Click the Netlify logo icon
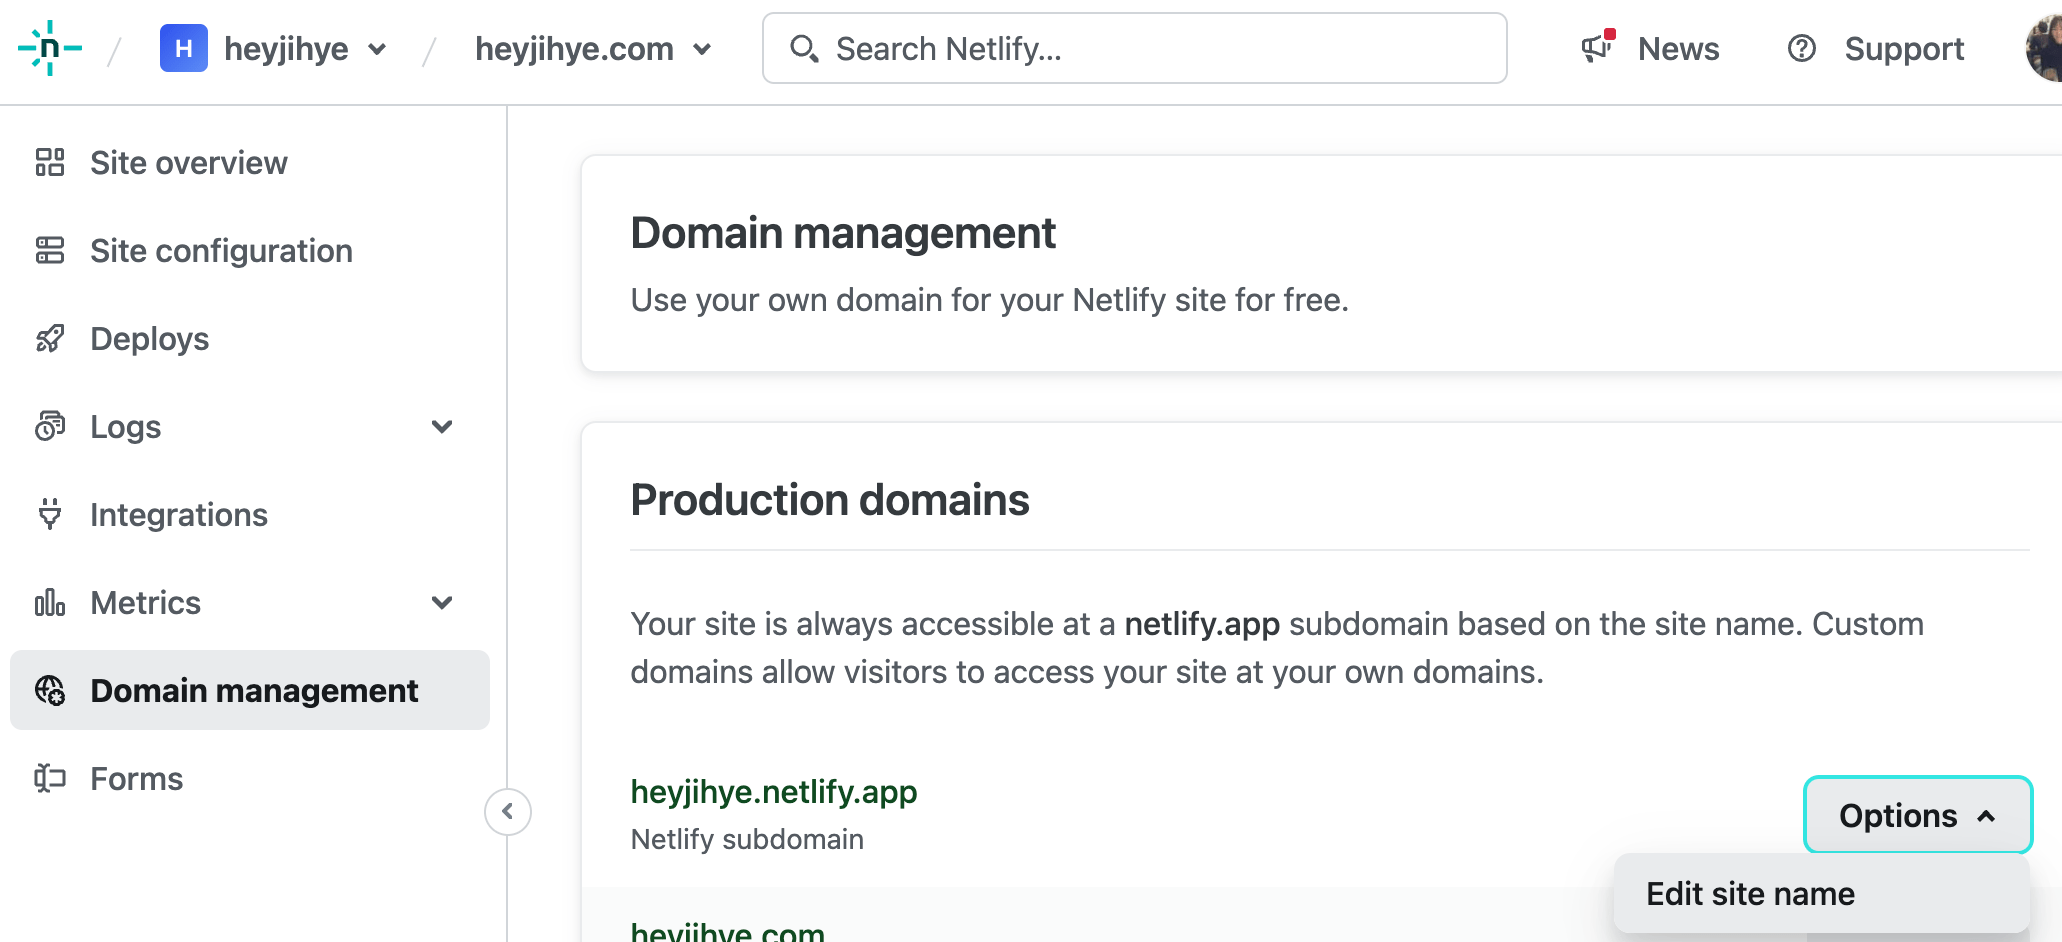This screenshot has width=2062, height=942. pos(50,48)
